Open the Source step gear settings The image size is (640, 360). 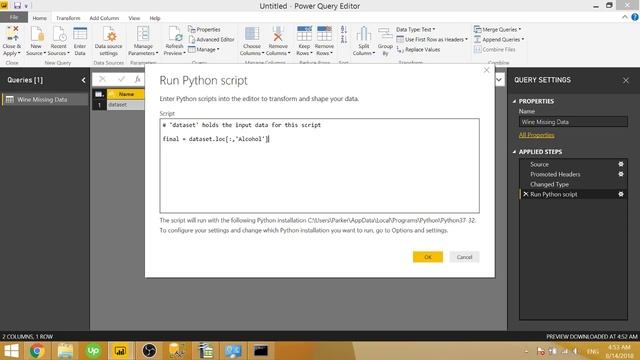[621, 164]
